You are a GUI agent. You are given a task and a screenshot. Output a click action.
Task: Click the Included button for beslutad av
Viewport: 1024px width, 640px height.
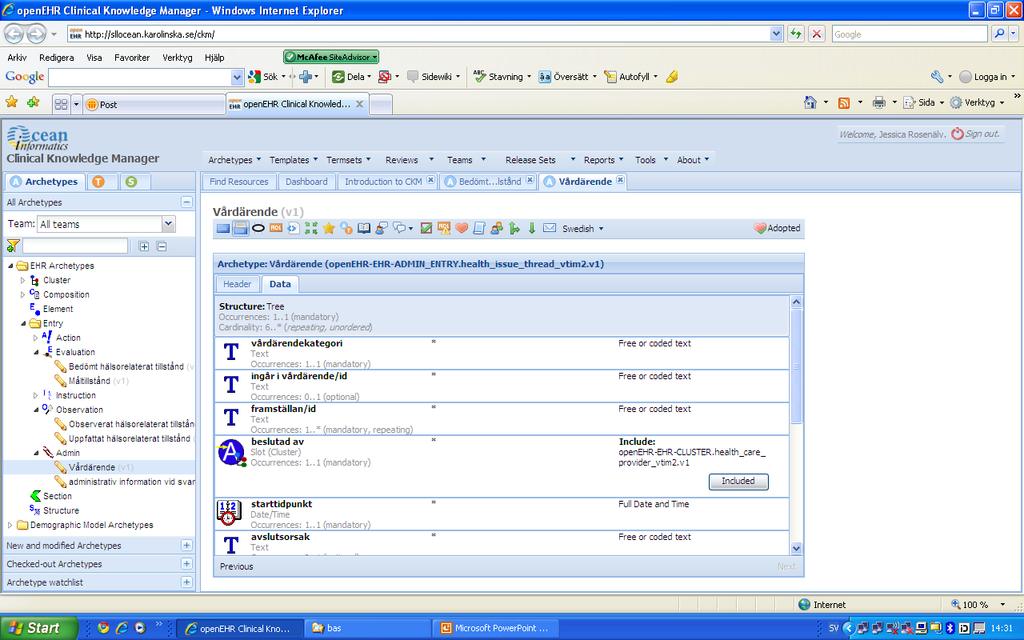738,481
